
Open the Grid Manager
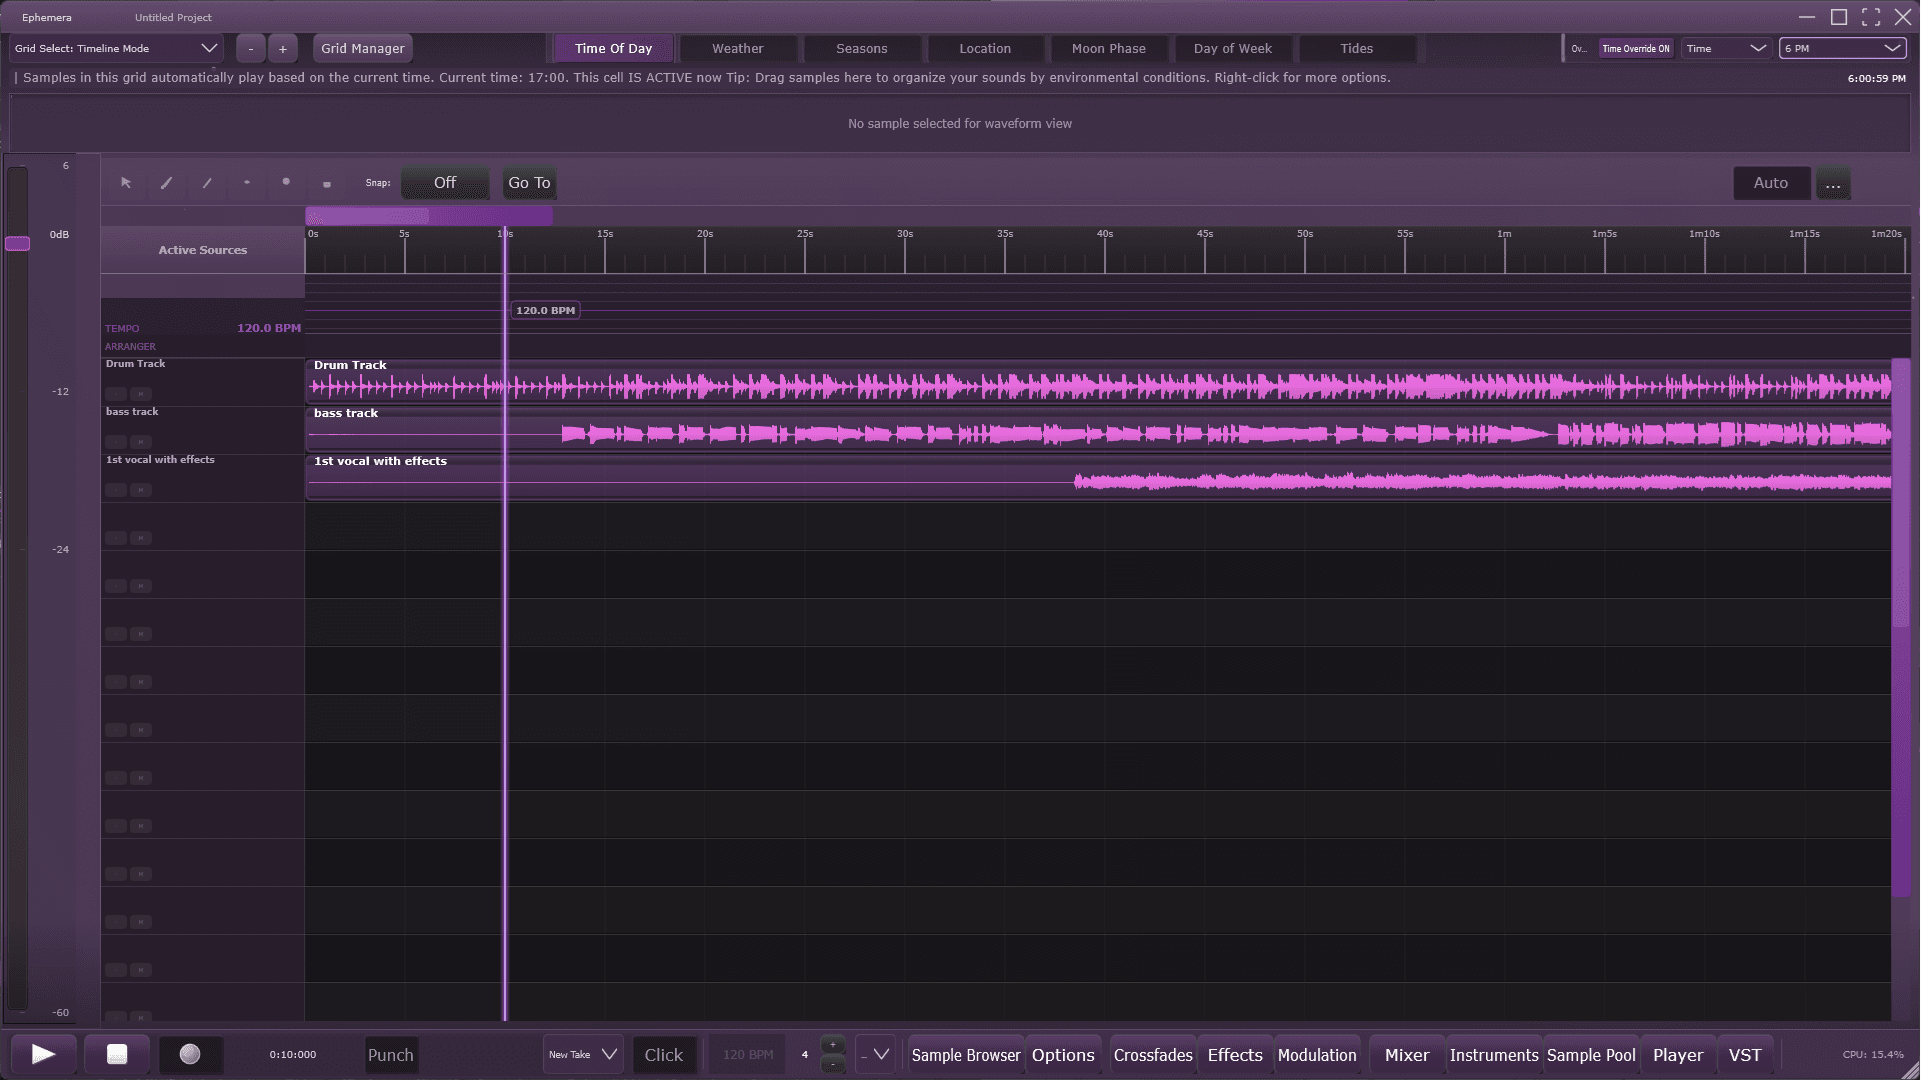[x=362, y=48]
